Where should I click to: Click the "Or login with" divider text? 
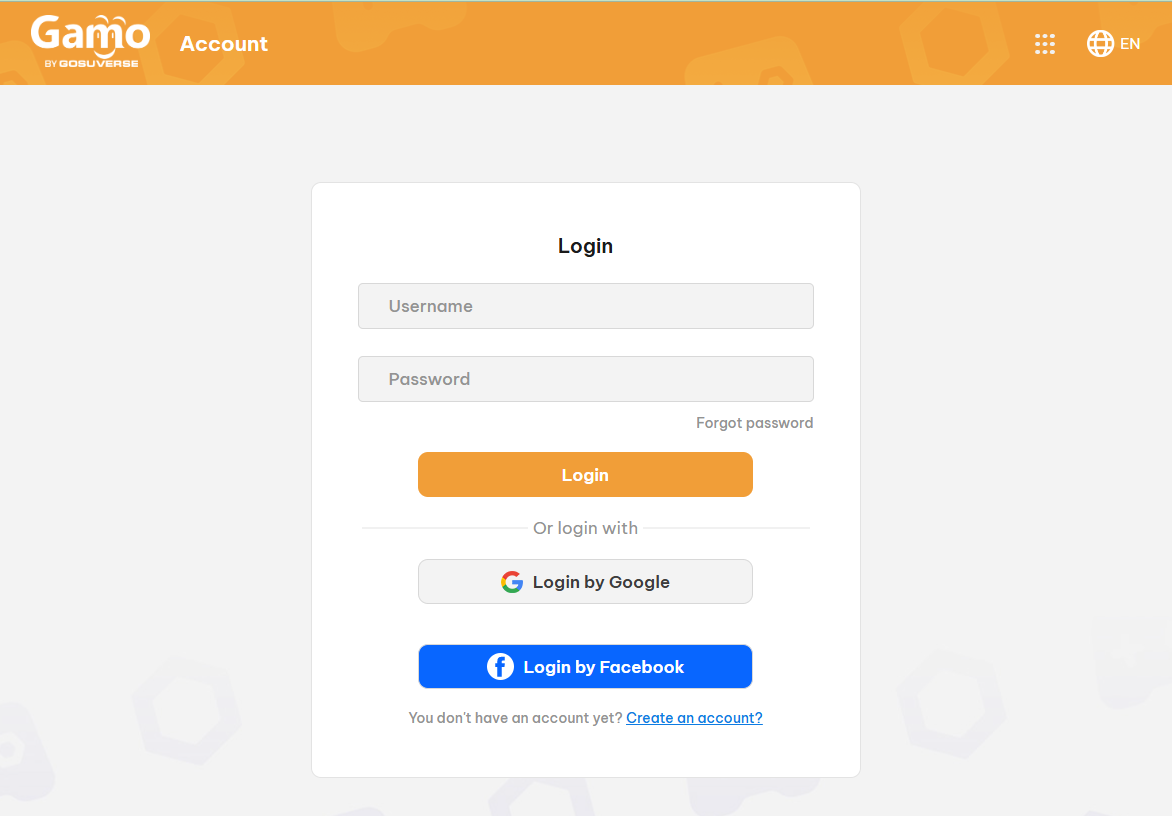click(585, 528)
